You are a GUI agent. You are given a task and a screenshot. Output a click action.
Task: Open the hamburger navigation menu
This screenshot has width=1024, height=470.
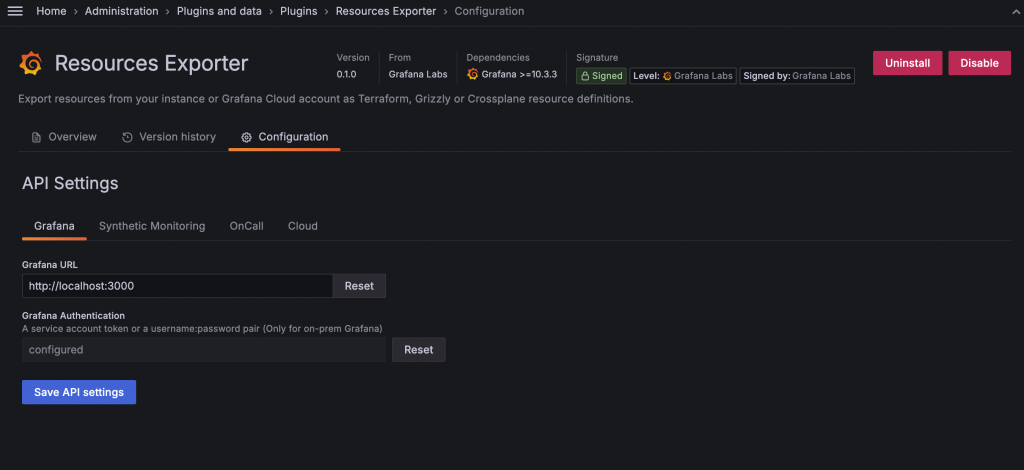coord(15,11)
